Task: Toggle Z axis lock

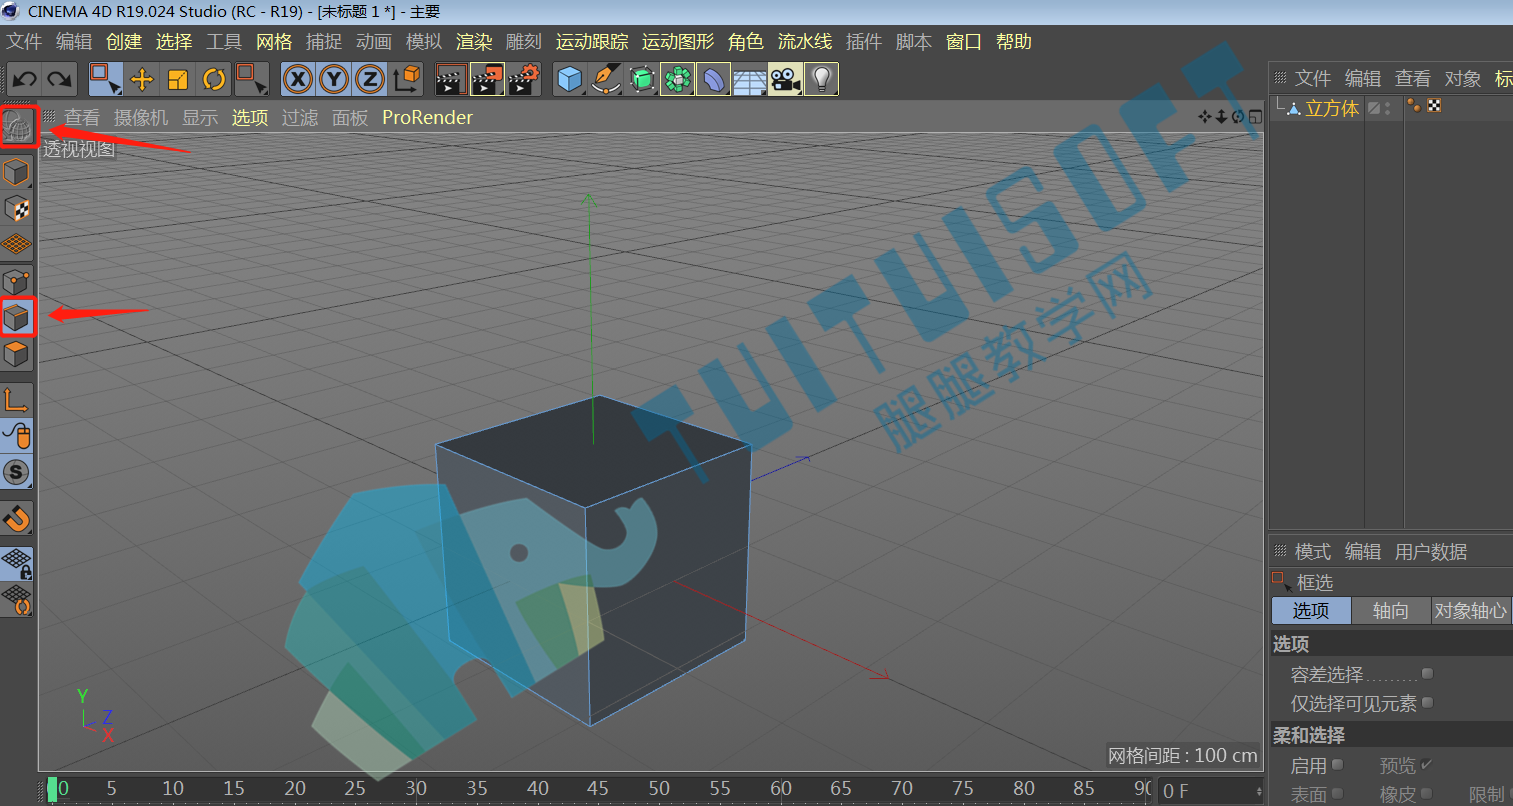Action: pyautogui.click(x=370, y=79)
